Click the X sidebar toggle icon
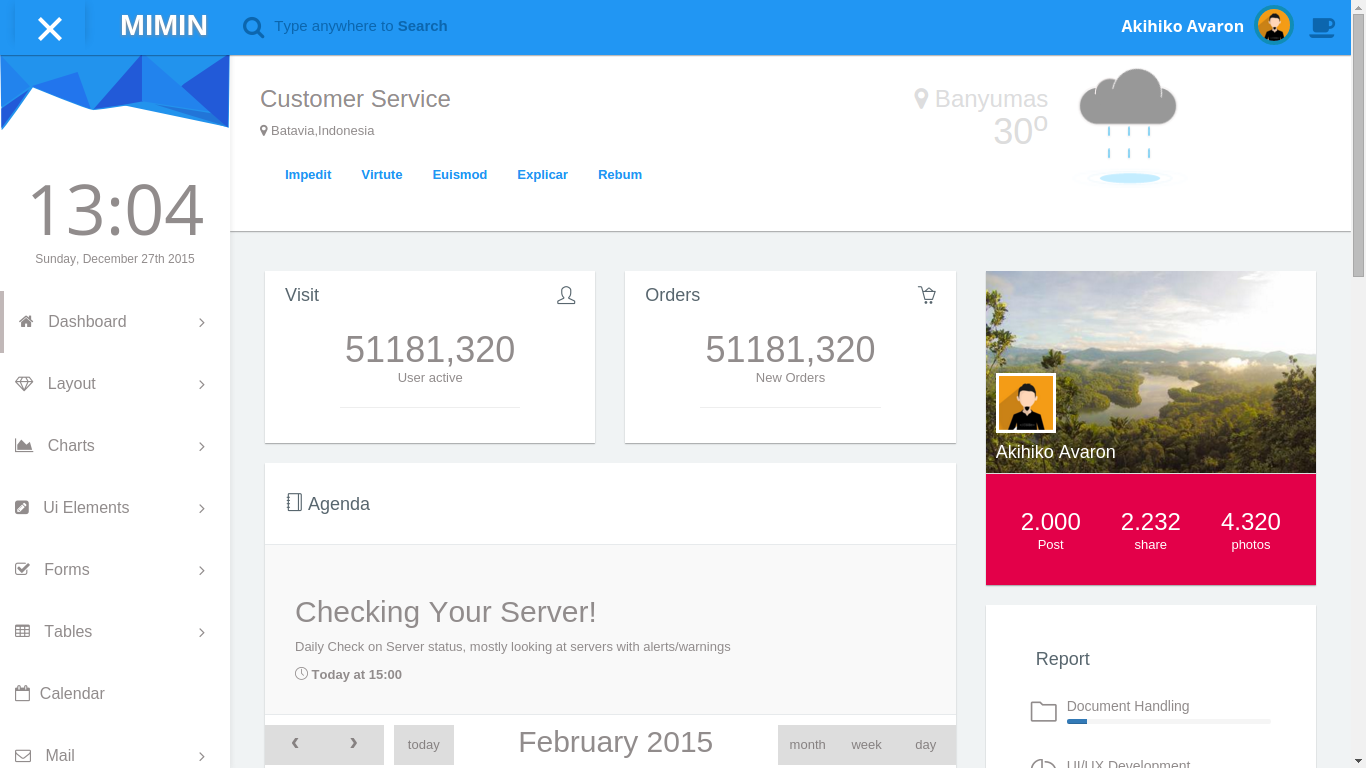This screenshot has height=768, width=1366. pyautogui.click(x=50, y=28)
